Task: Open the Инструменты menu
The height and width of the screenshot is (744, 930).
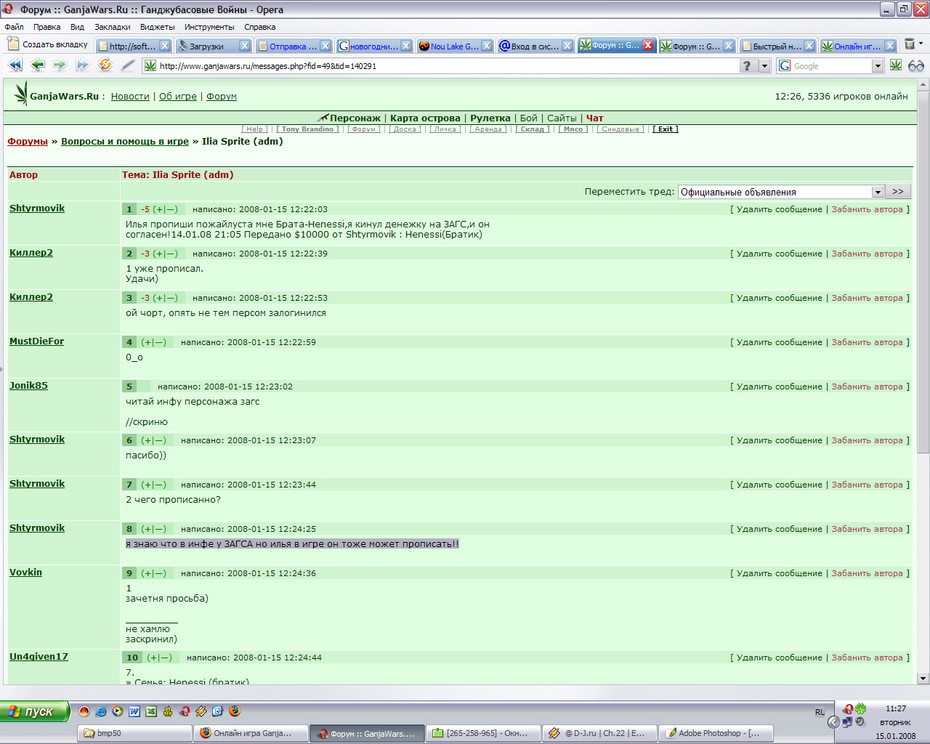Action: click(209, 27)
